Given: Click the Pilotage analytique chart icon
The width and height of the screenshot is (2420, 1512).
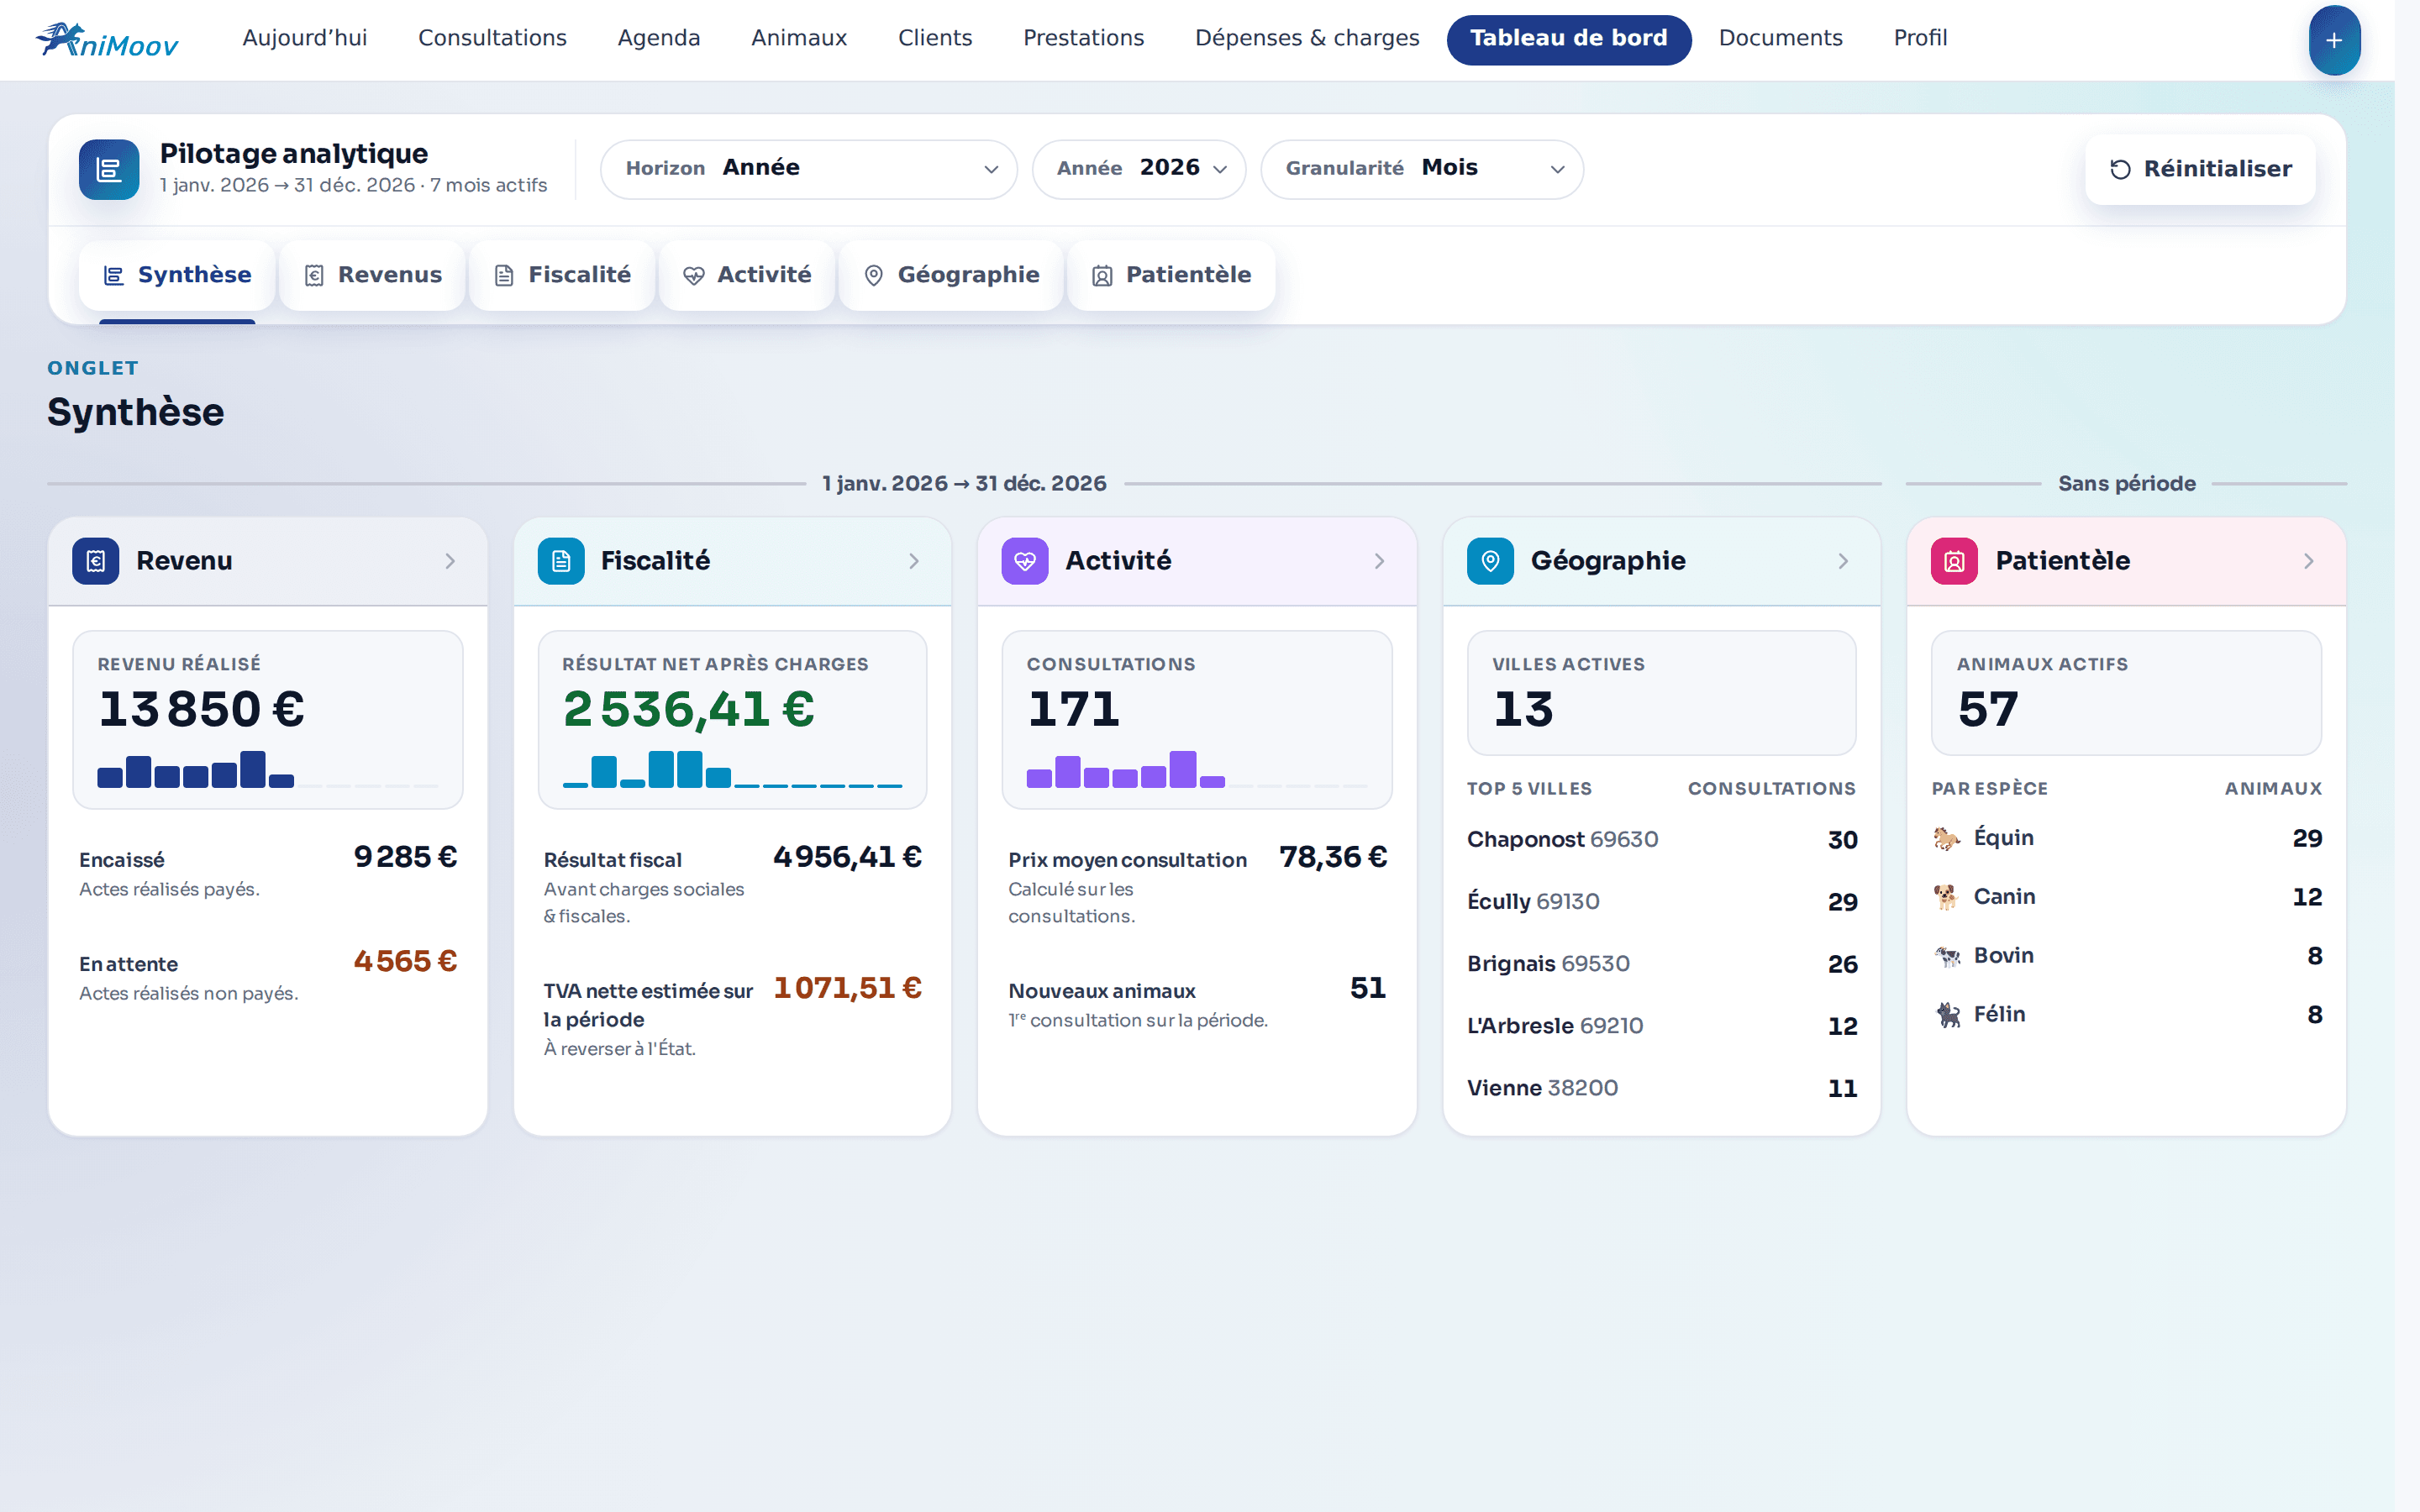Looking at the screenshot, I should 109,169.
